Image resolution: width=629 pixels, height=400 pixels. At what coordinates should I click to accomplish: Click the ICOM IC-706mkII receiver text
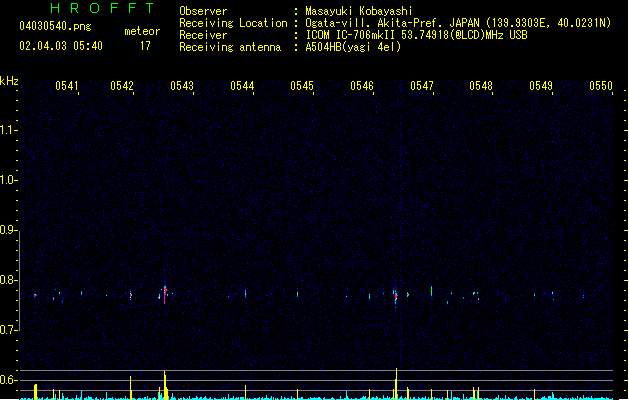point(416,35)
